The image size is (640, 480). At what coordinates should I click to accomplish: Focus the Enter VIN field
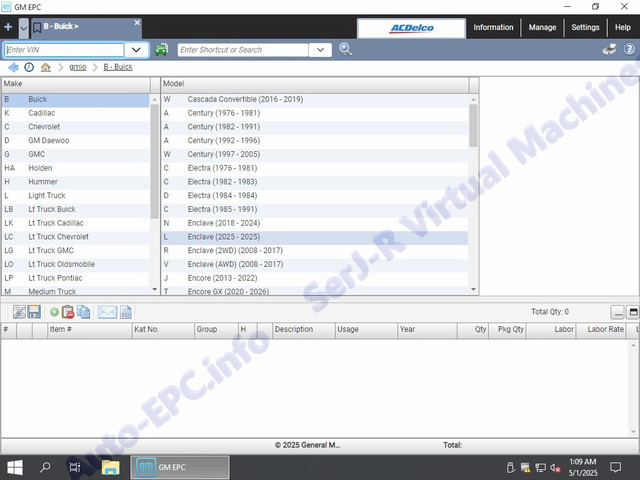64,50
